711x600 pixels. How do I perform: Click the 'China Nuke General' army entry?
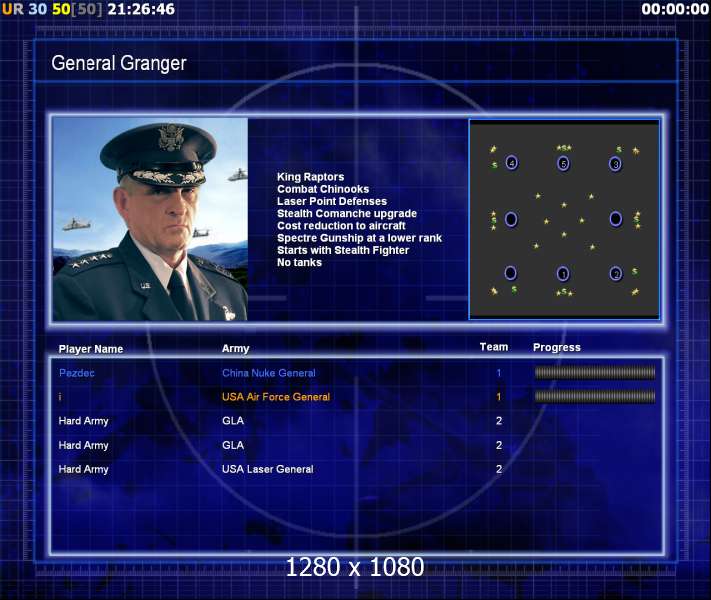point(269,373)
